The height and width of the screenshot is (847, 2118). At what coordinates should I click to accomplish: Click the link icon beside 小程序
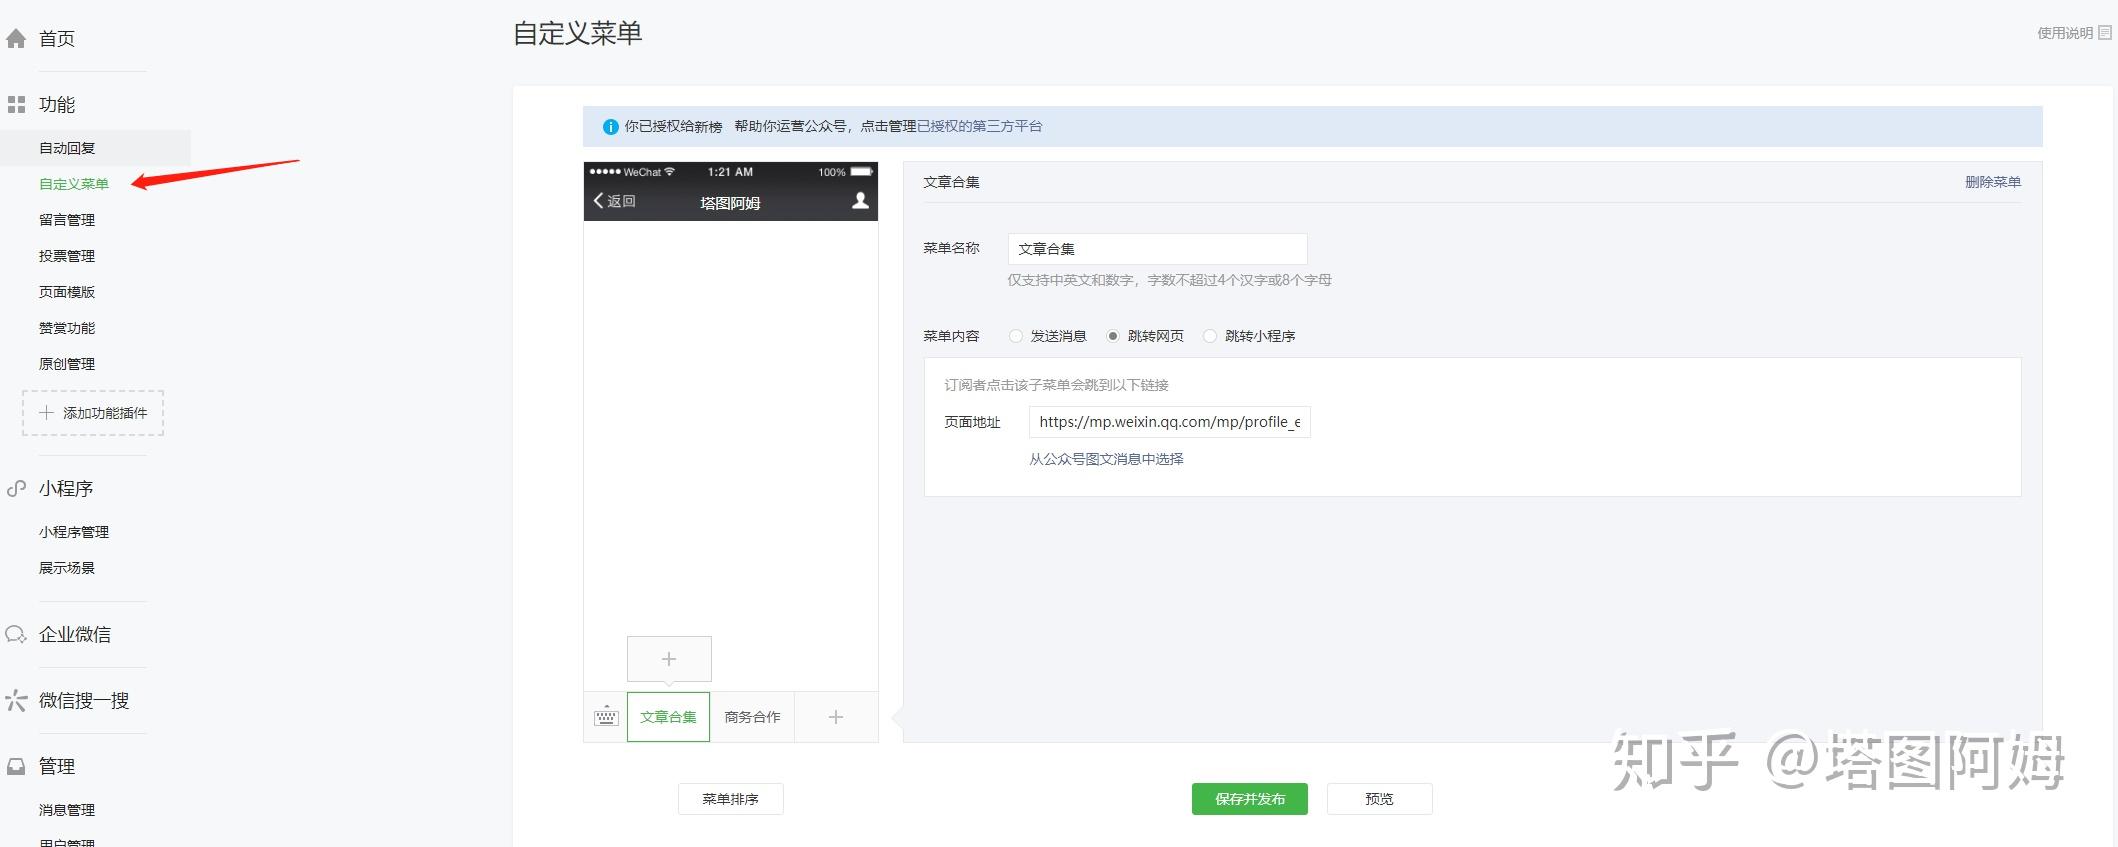pyautogui.click(x=16, y=488)
